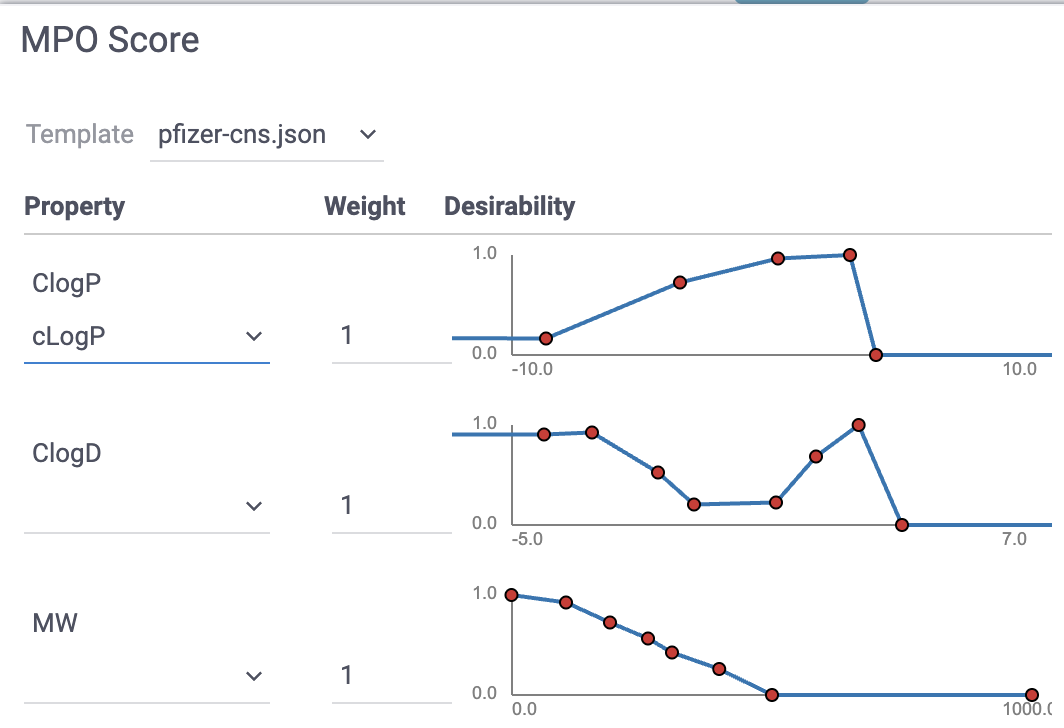
Task: Click the ClogD weight input field
Action: click(390, 505)
